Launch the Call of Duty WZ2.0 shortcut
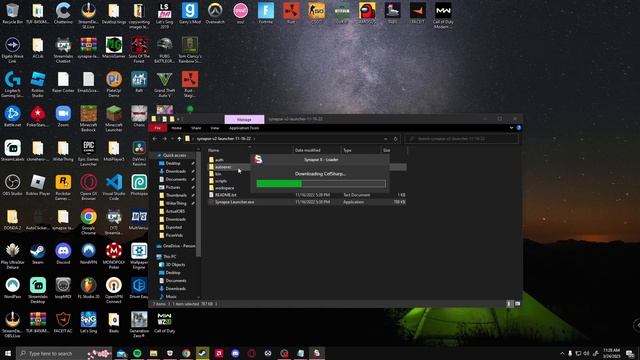 [164, 322]
